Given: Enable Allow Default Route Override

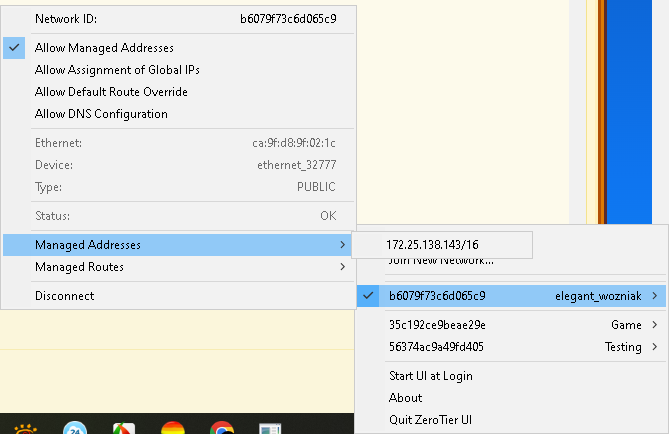Looking at the screenshot, I should tap(111, 92).
